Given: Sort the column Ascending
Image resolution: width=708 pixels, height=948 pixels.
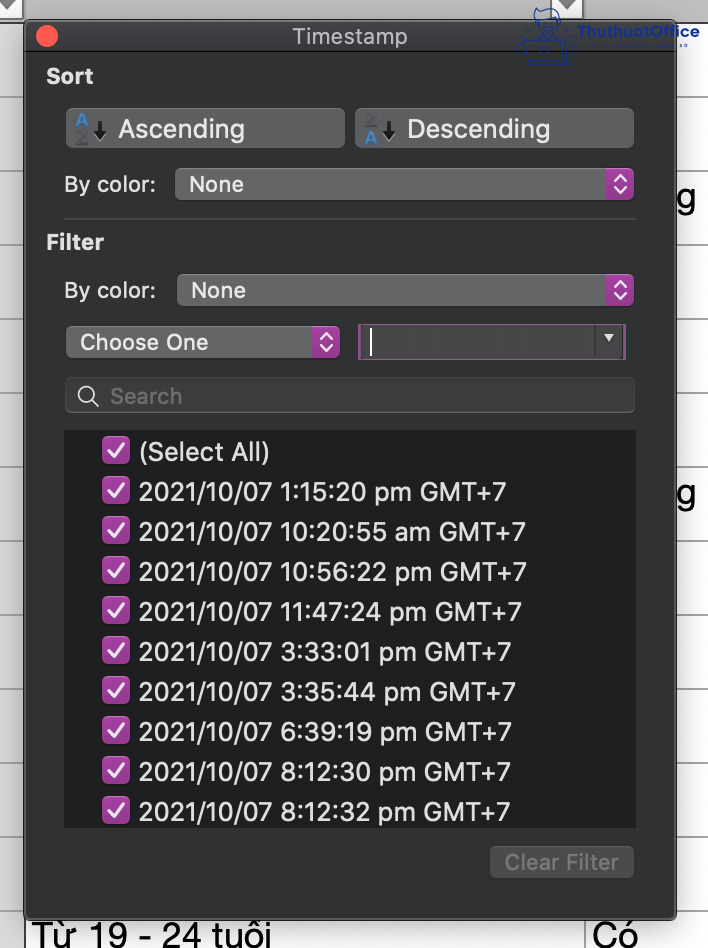Looking at the screenshot, I should pos(205,129).
